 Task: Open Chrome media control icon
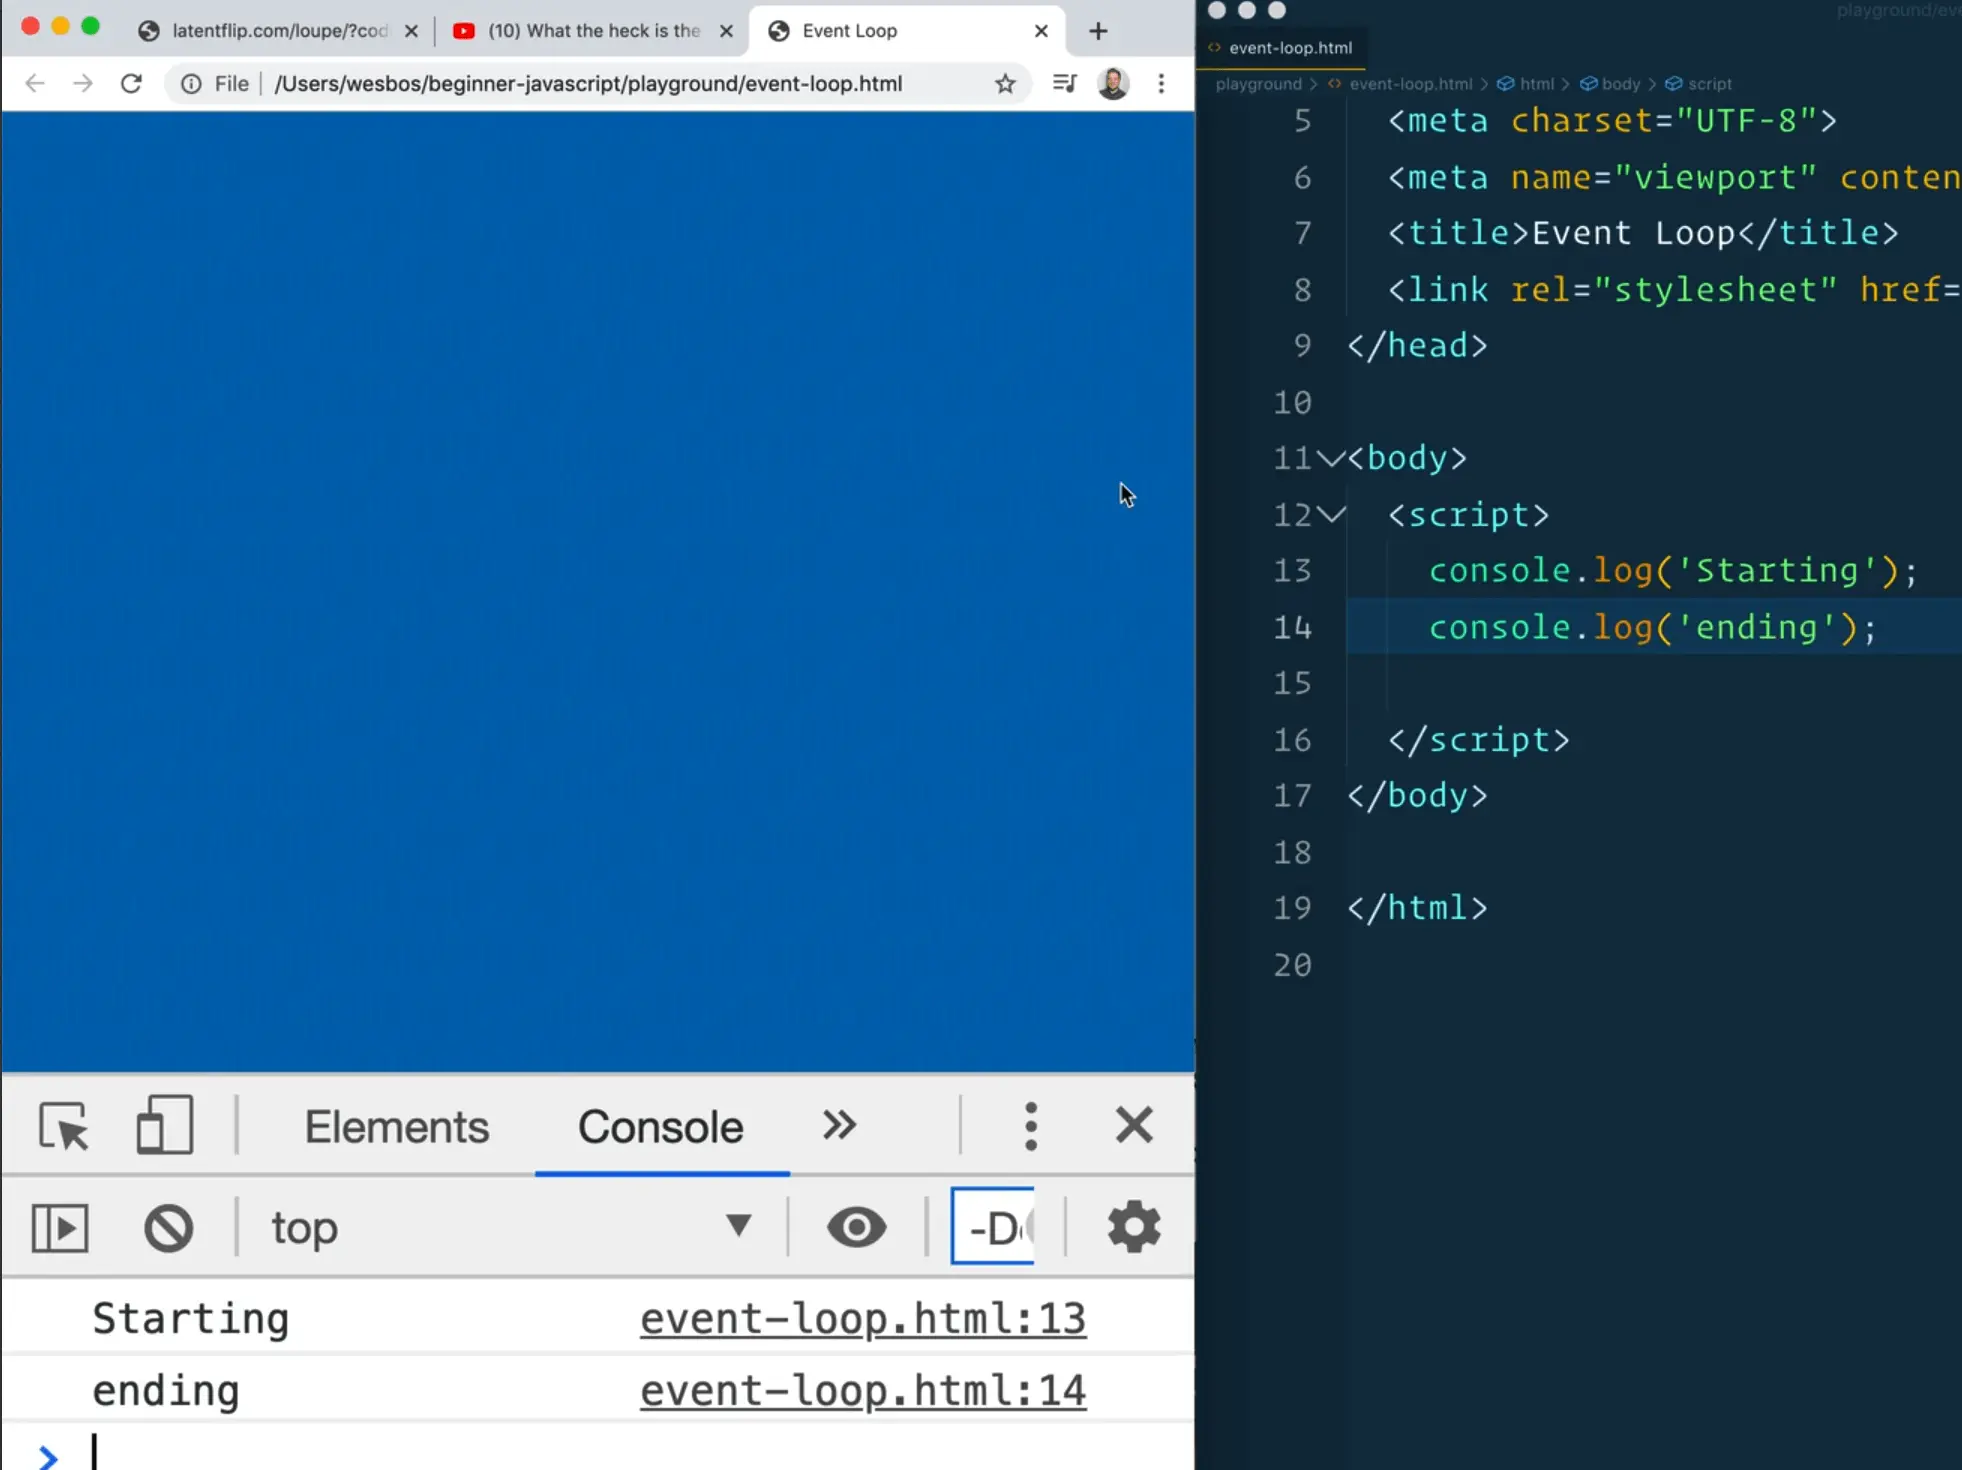(x=1064, y=84)
